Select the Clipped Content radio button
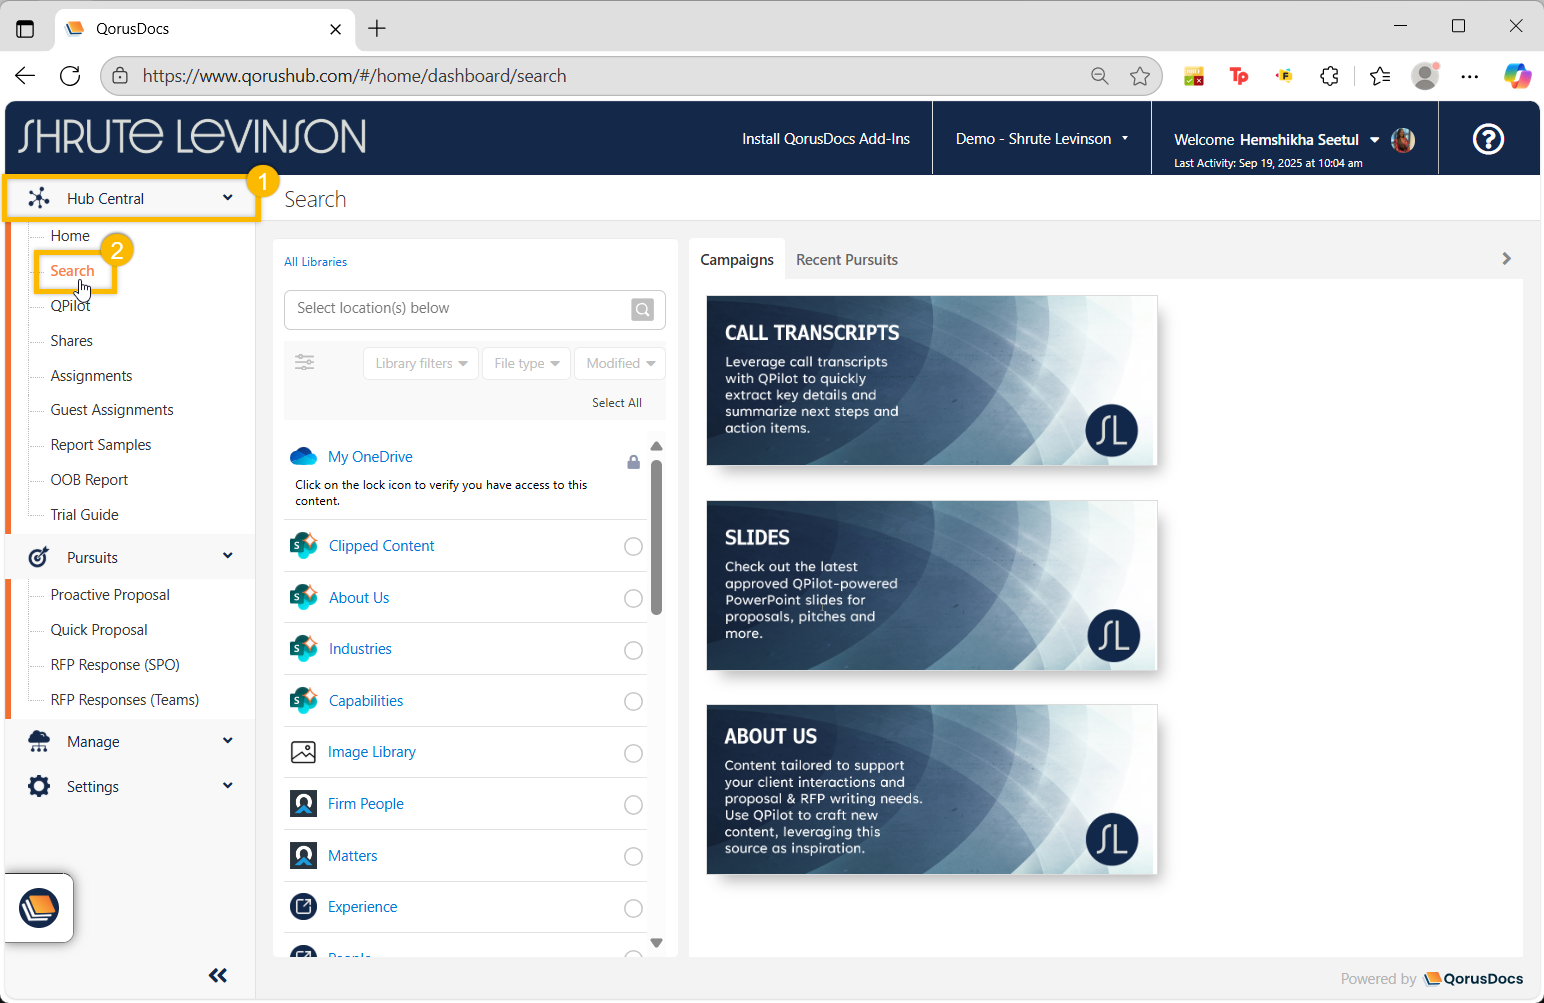1544x1003 pixels. click(x=633, y=546)
